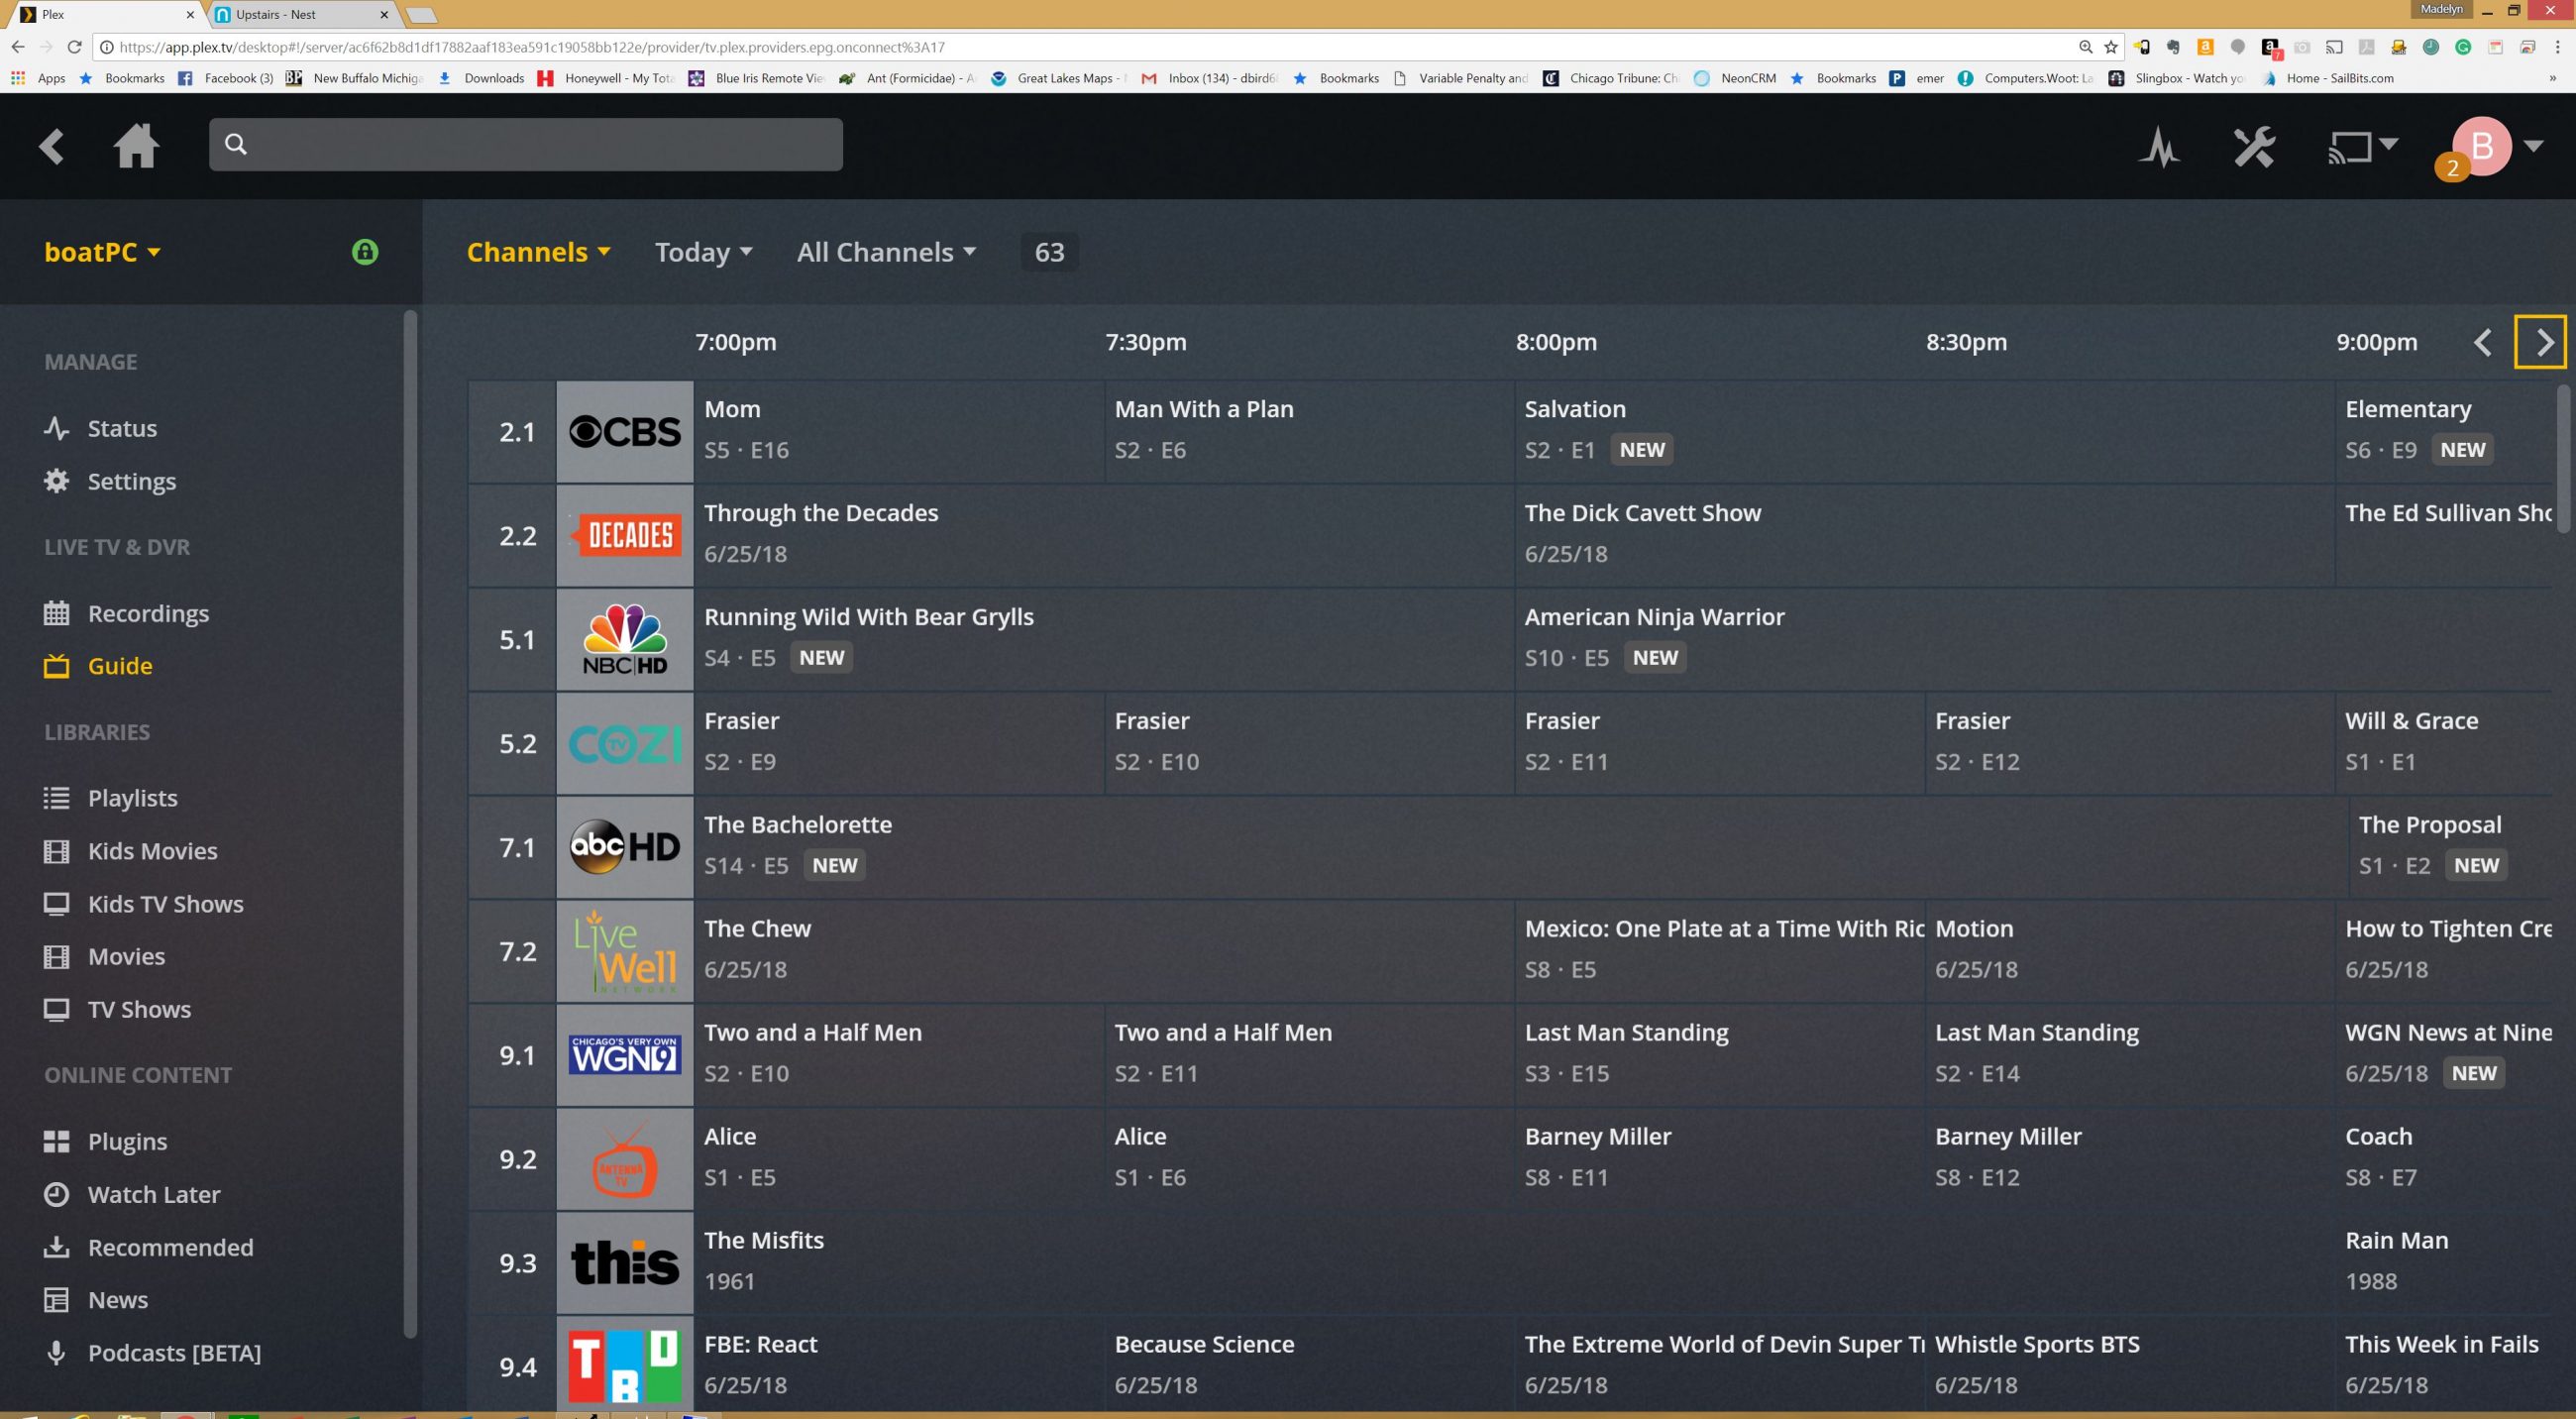Select the WGN9 channel logo
Image resolution: width=2576 pixels, height=1419 pixels.
click(x=625, y=1056)
